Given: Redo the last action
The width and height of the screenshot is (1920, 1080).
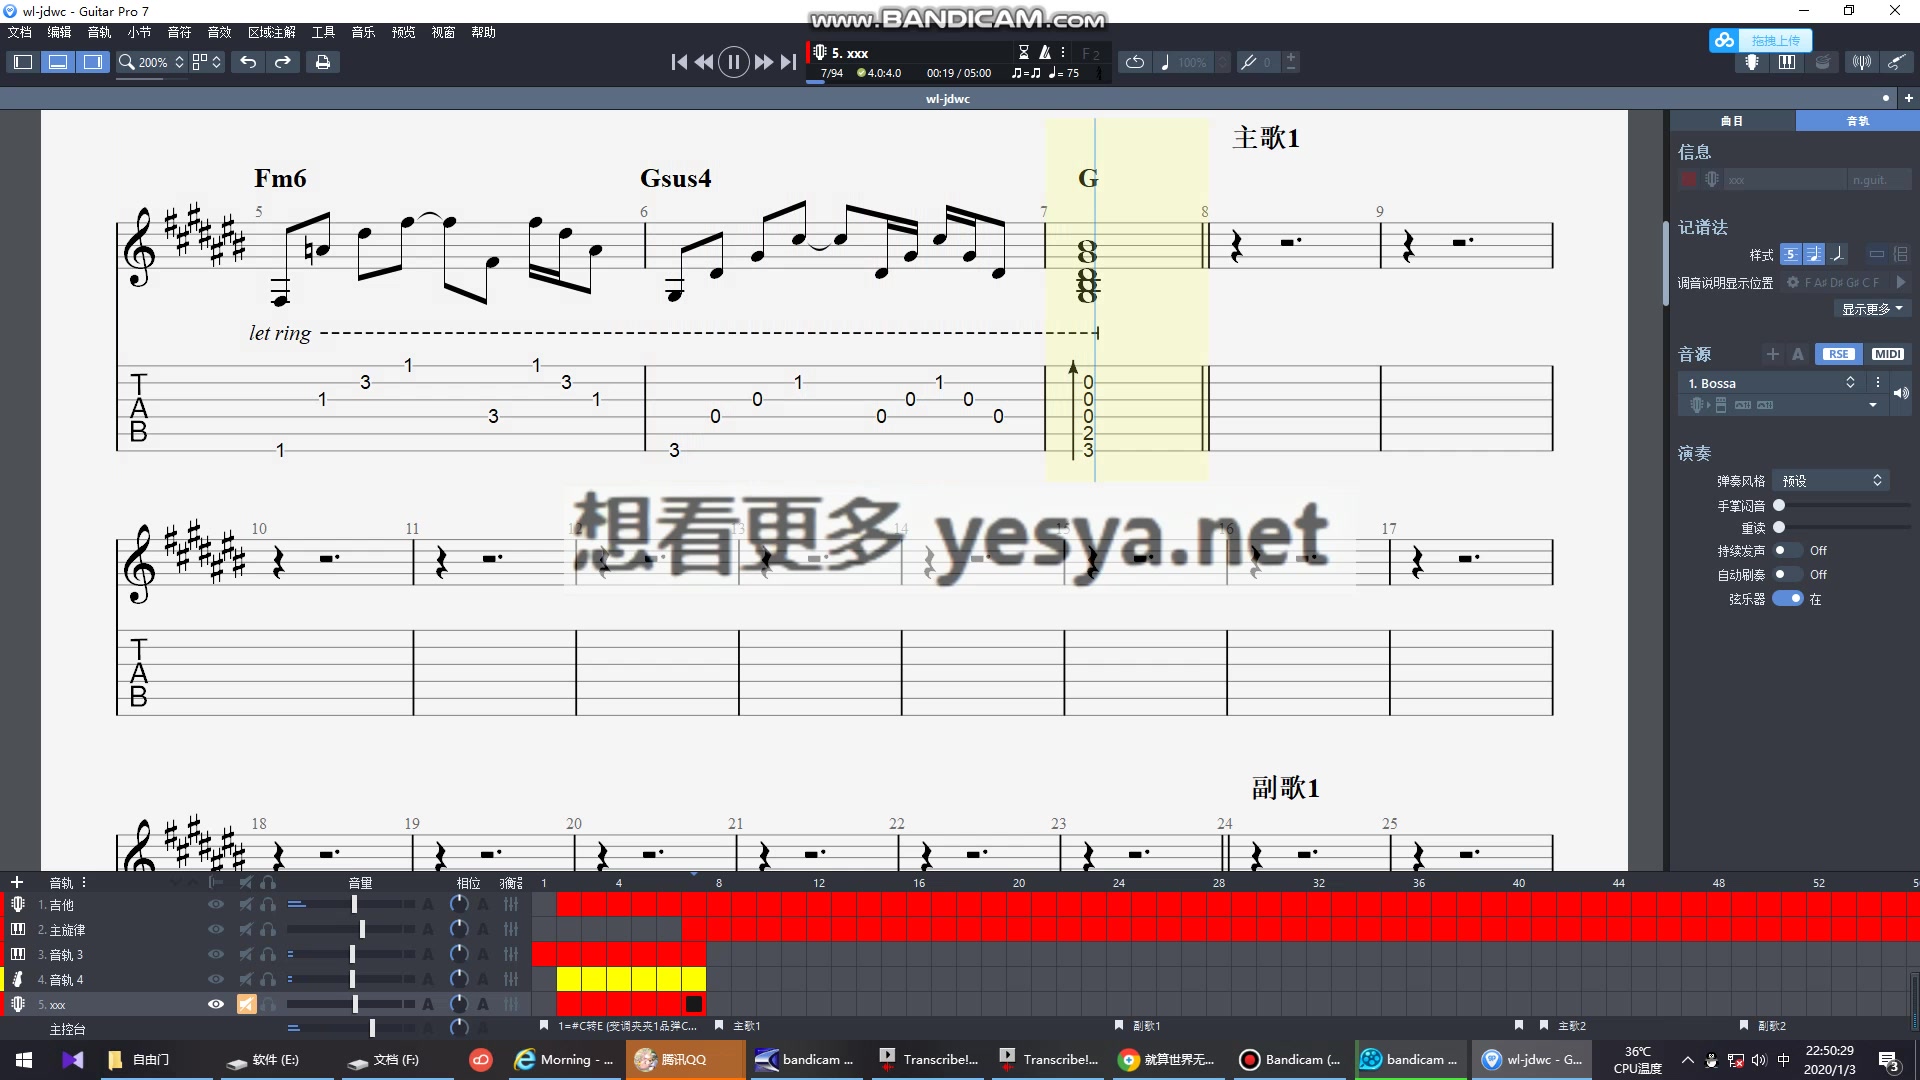Looking at the screenshot, I should click(x=283, y=62).
